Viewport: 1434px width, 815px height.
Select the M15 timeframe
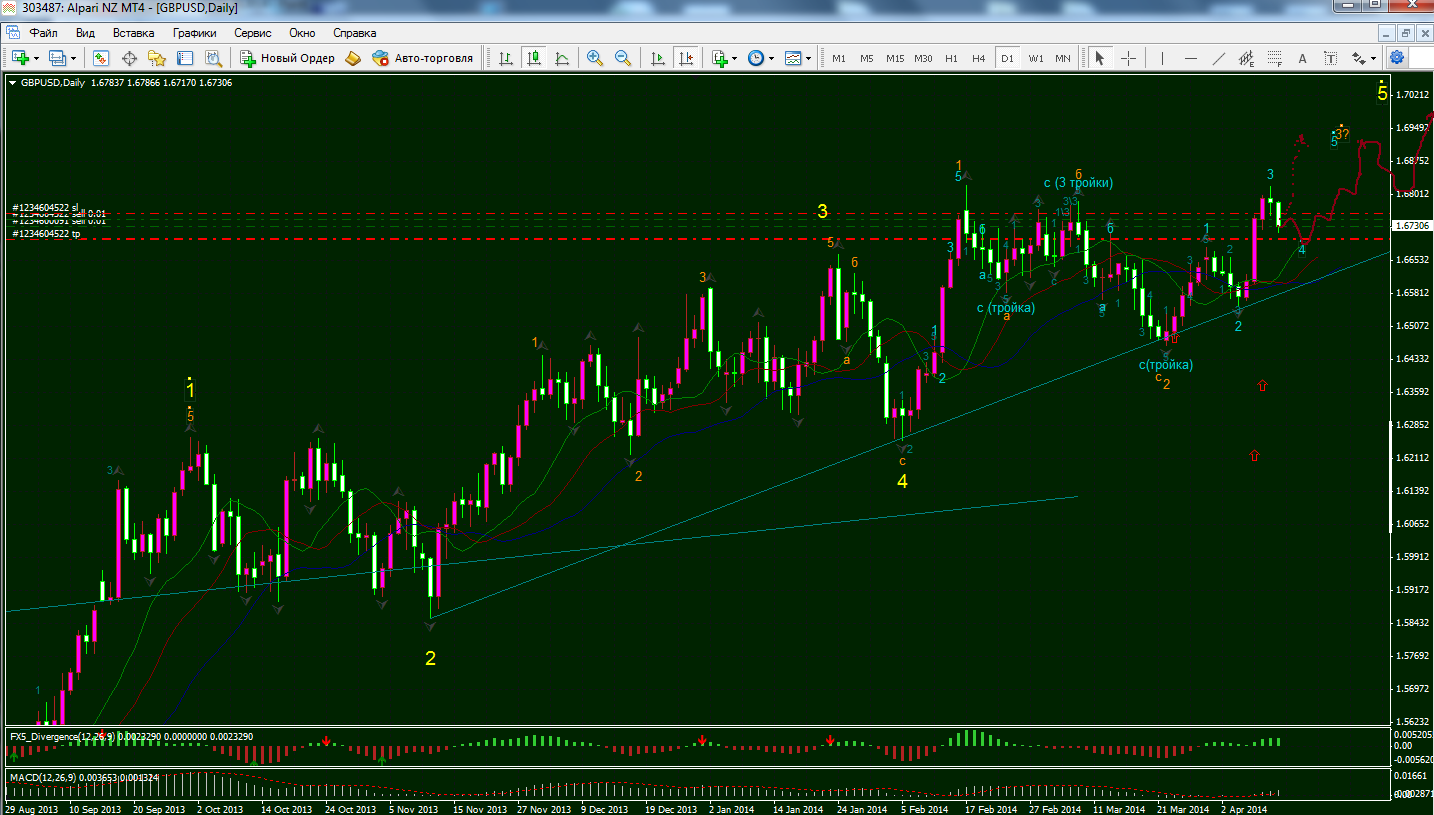click(895, 58)
